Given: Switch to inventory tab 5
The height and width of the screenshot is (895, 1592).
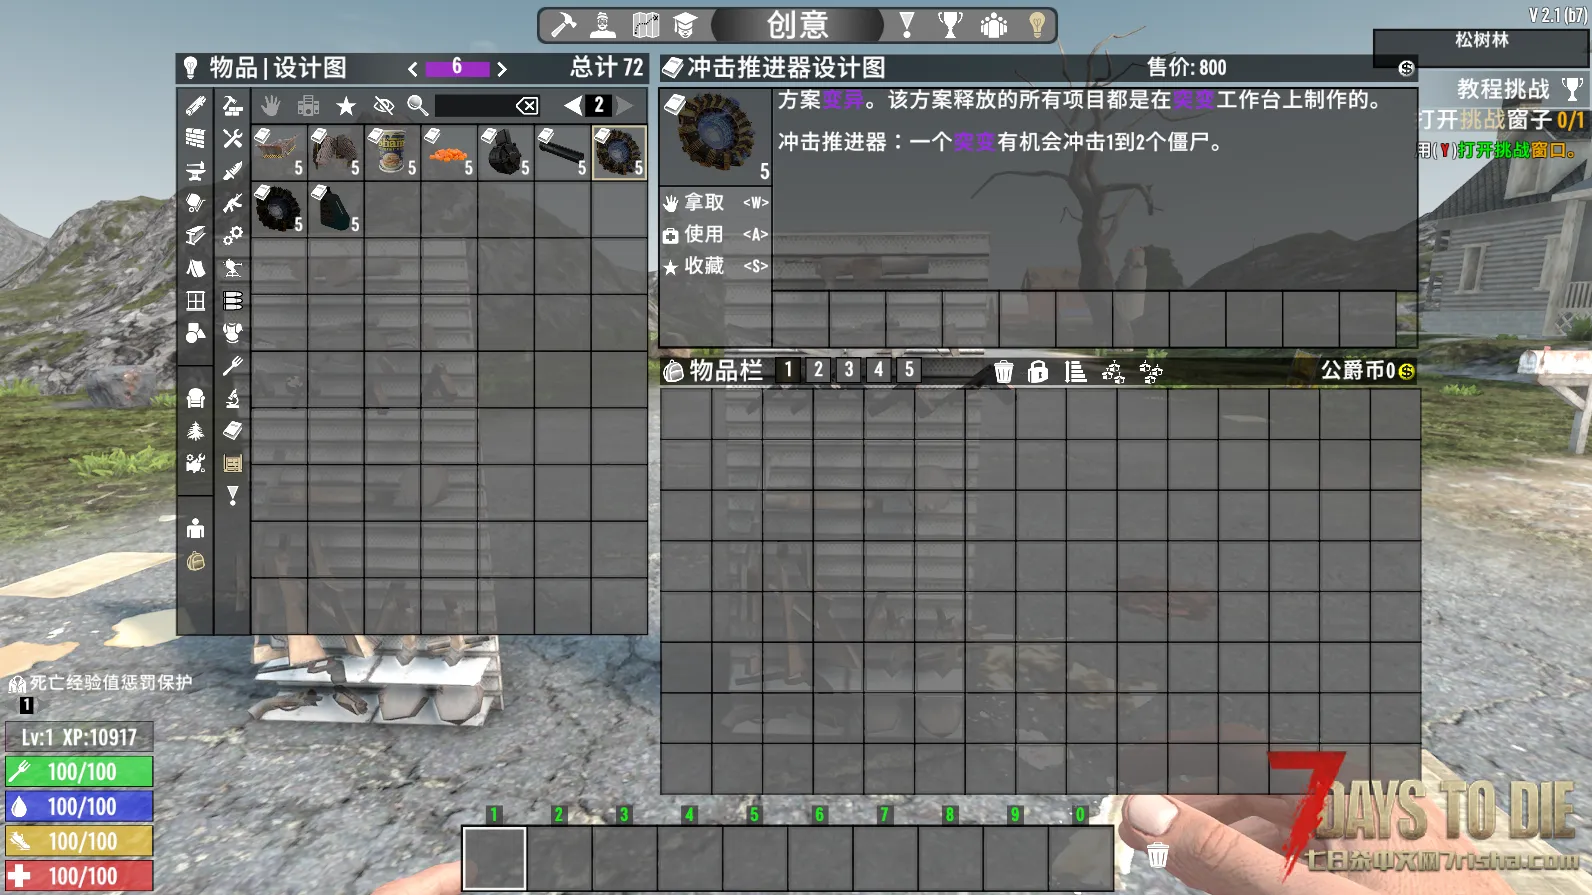Looking at the screenshot, I should coord(909,370).
